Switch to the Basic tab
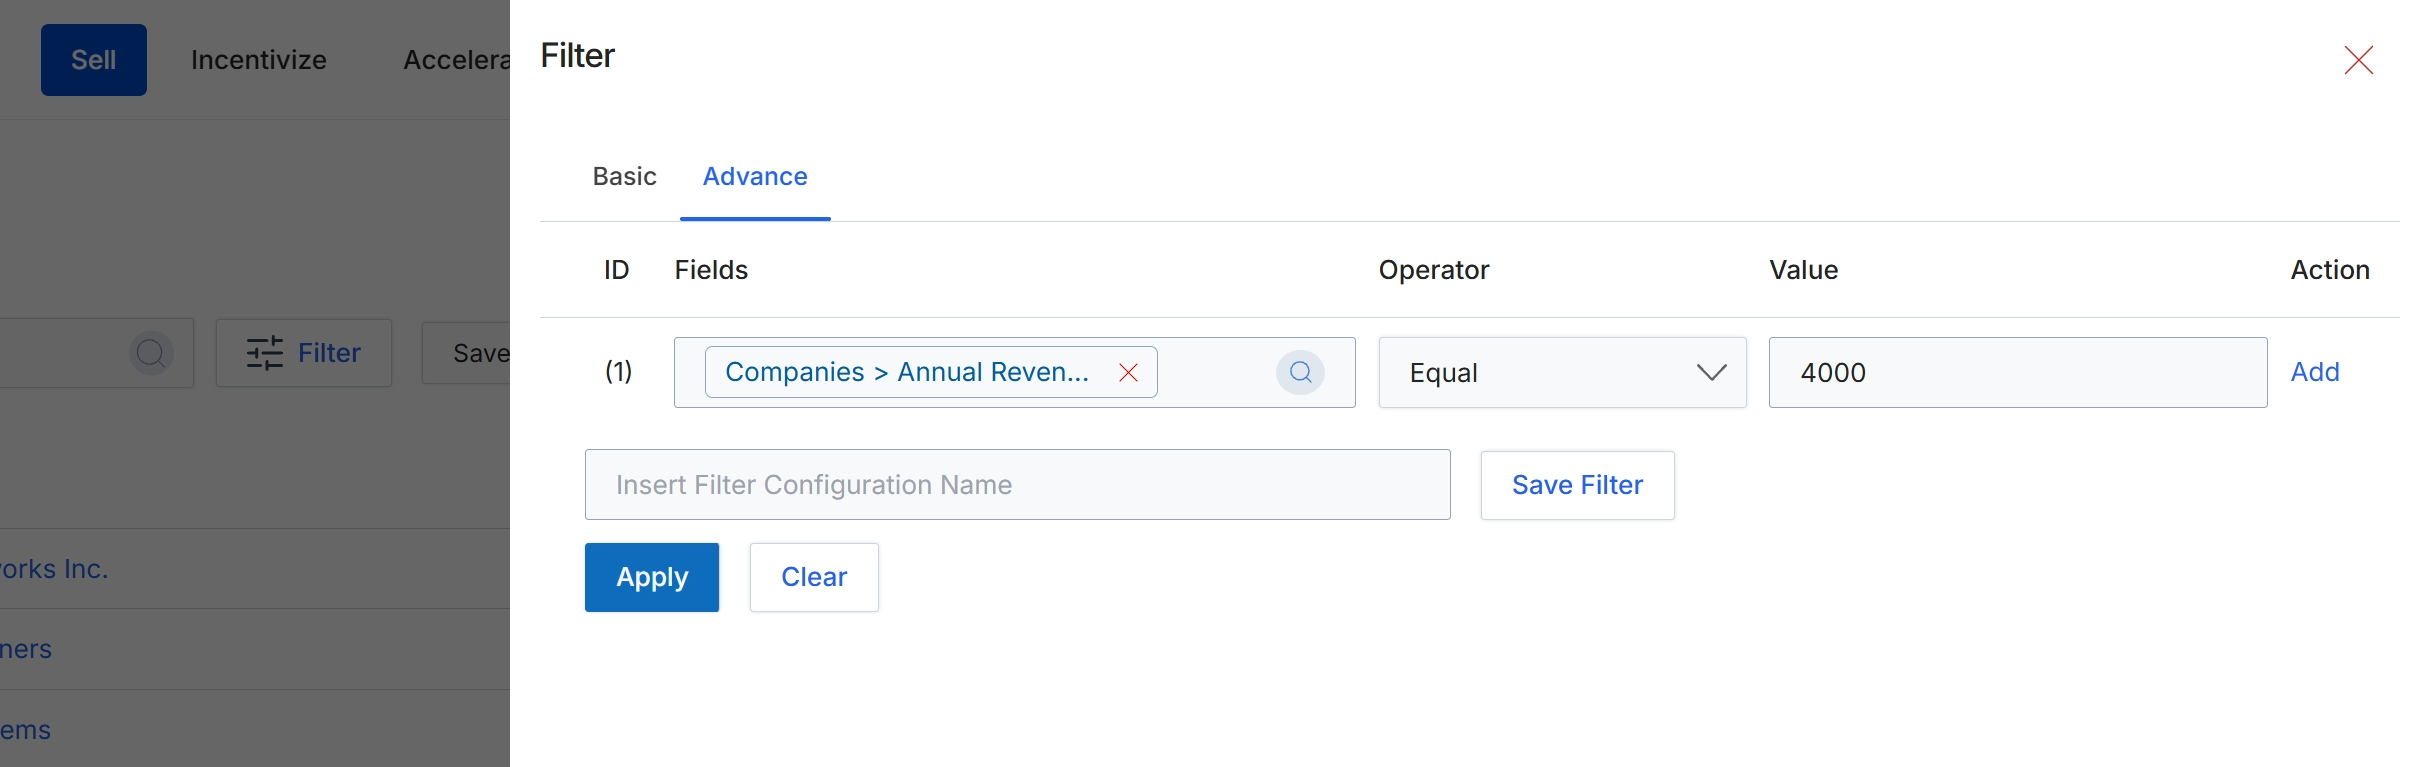The width and height of the screenshot is (2430, 767). pos(624,177)
